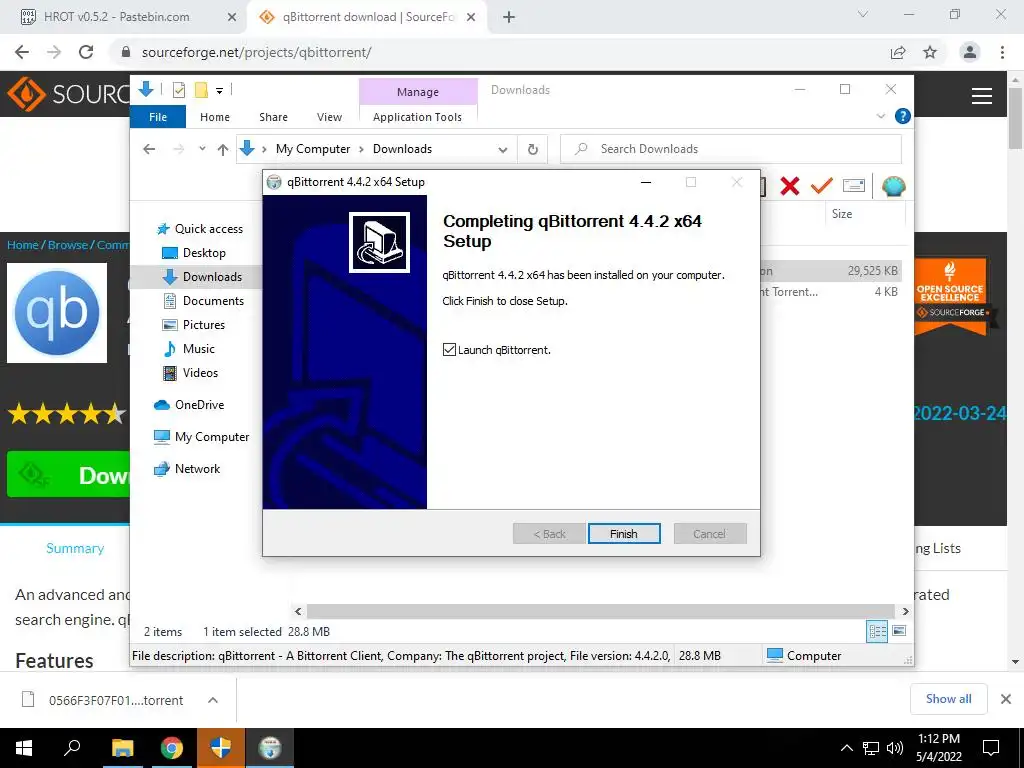Open the File tab in Explorer ribbon

point(158,117)
